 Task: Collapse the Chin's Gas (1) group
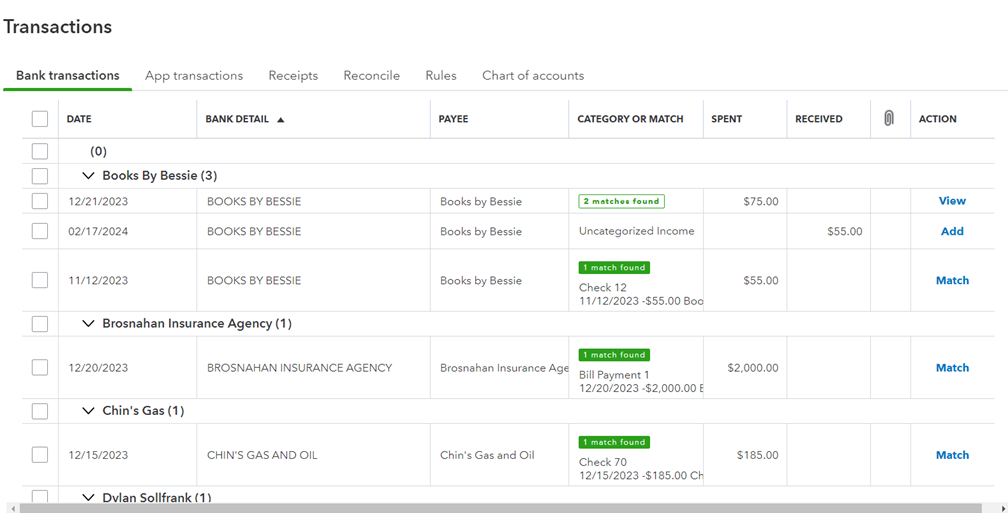89,411
